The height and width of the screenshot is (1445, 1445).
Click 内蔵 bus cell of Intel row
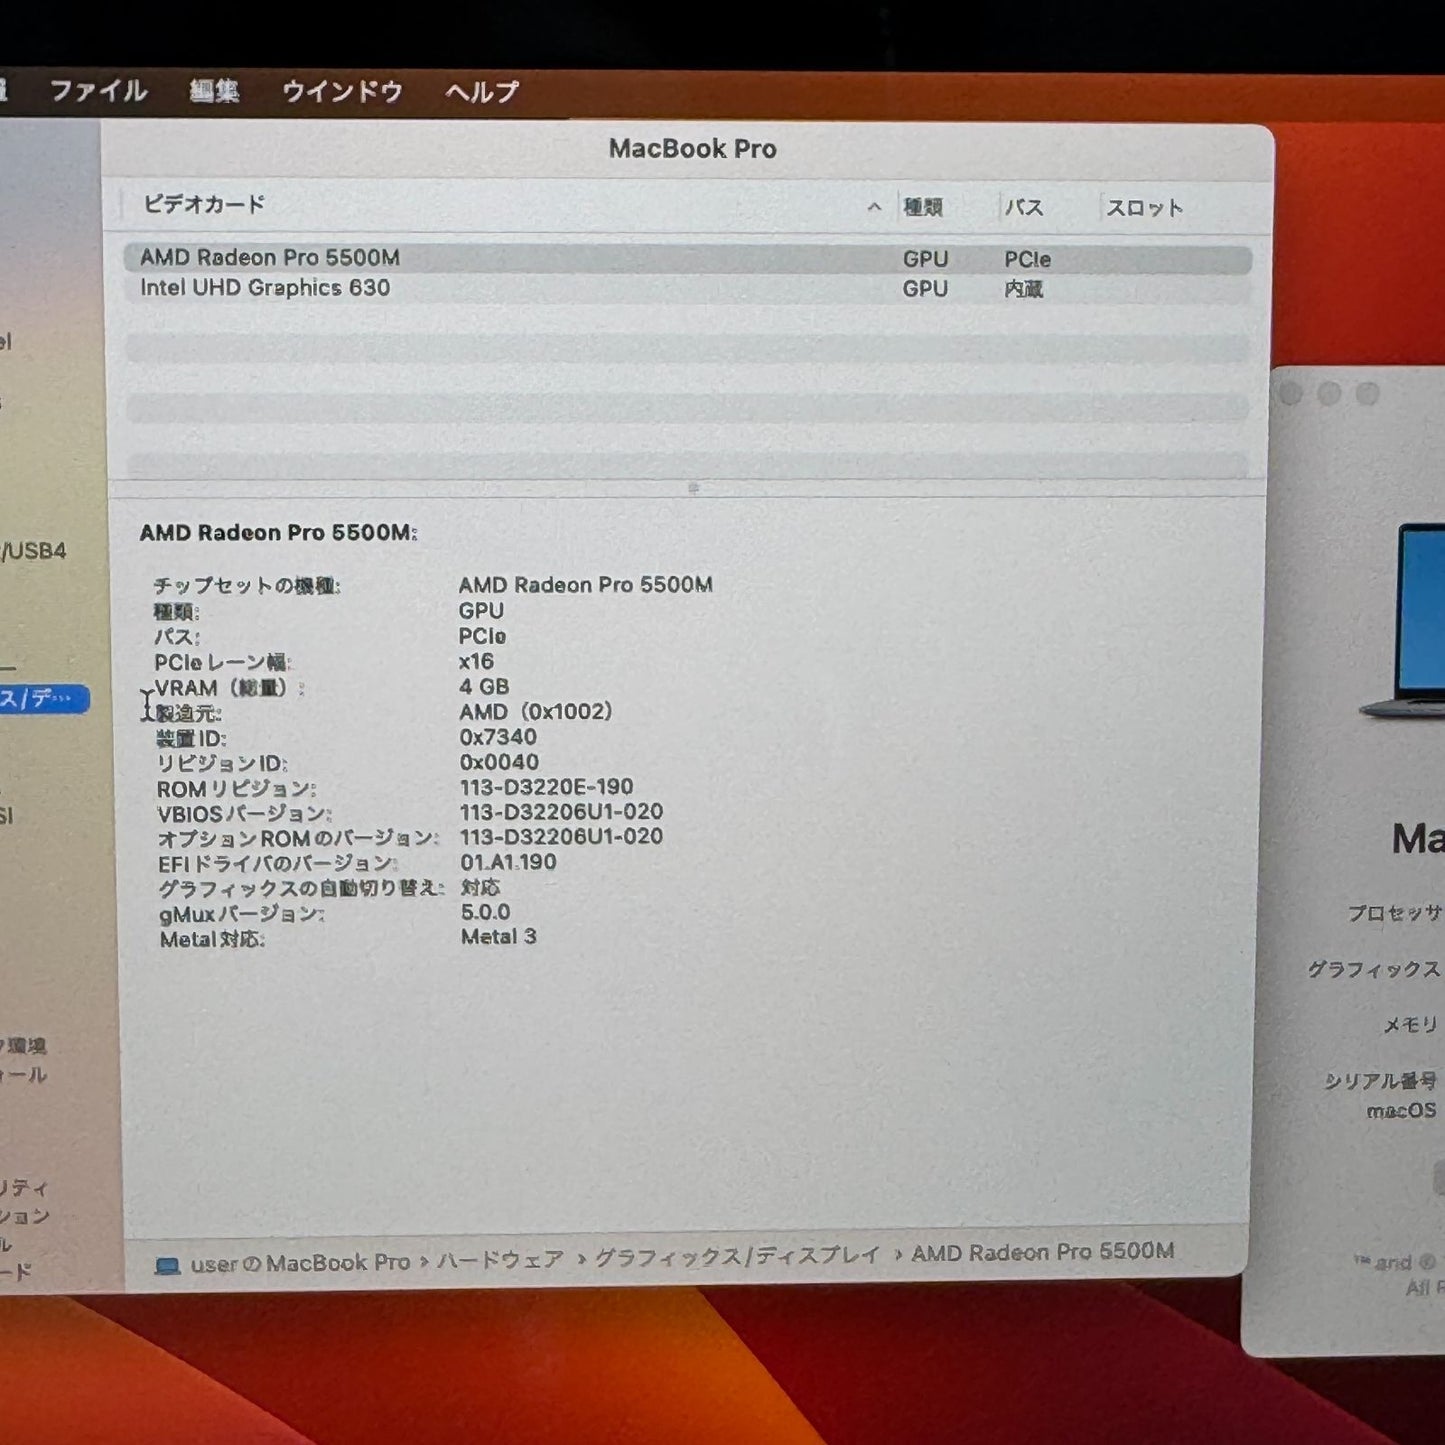click(1024, 289)
